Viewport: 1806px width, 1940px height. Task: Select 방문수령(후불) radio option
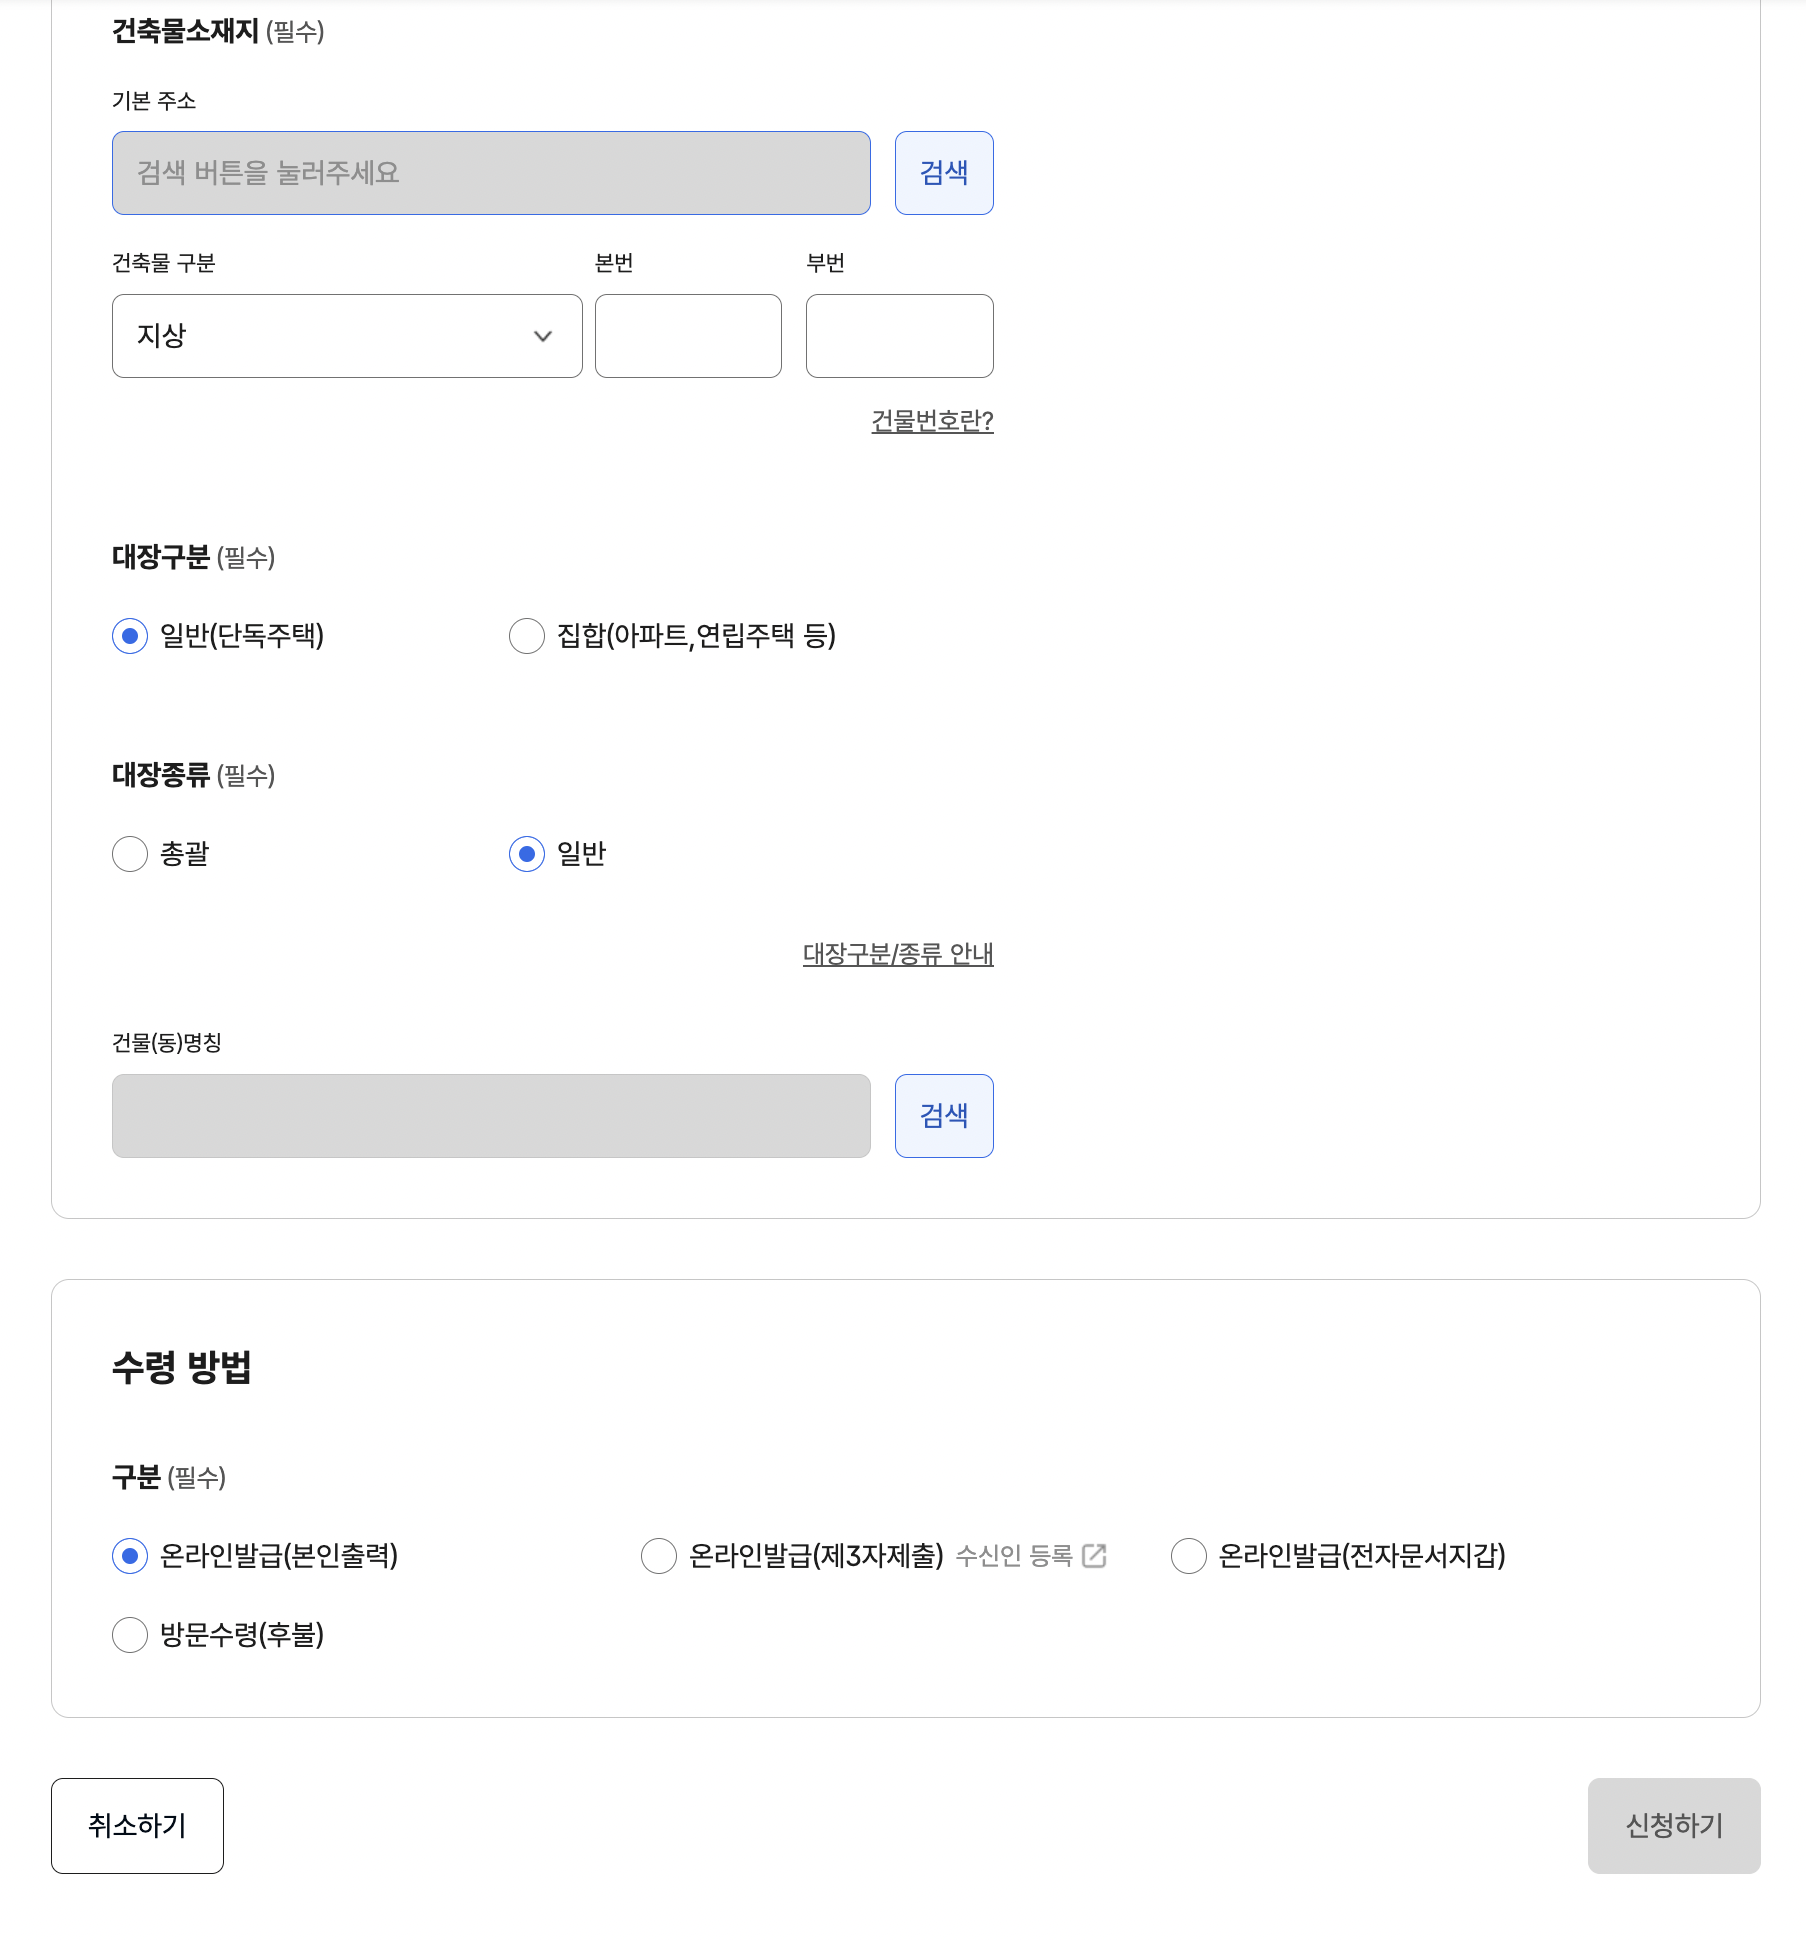tap(130, 1635)
